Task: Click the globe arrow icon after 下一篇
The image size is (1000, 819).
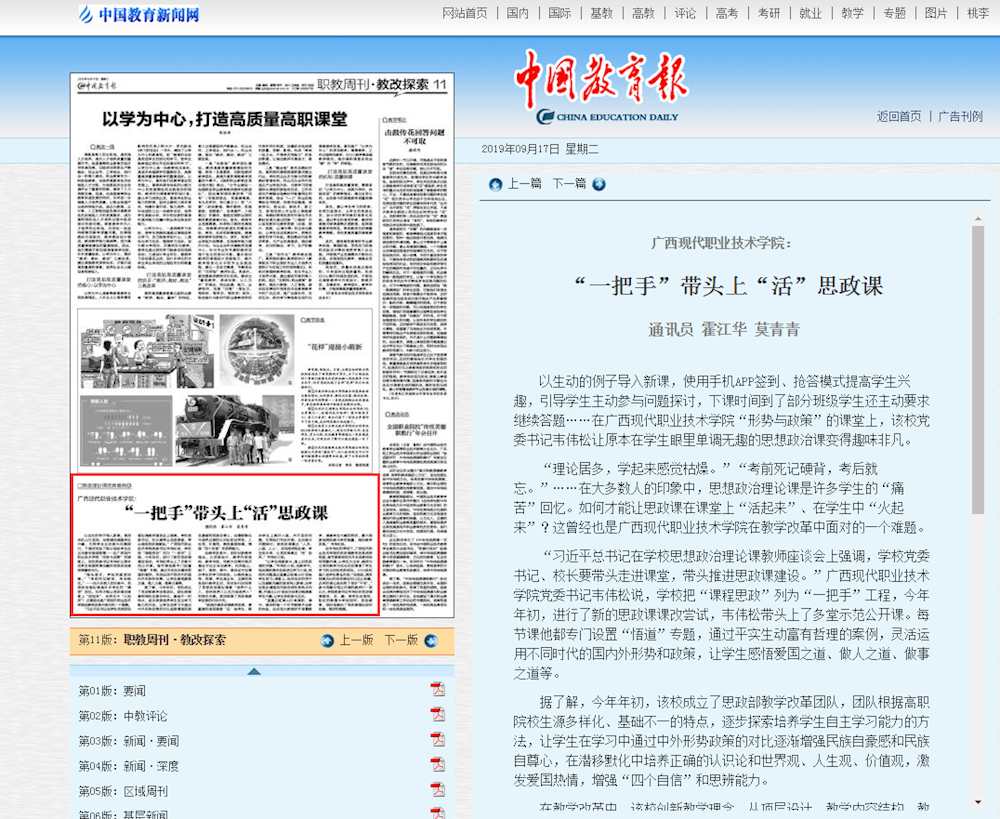Action: click(x=599, y=184)
